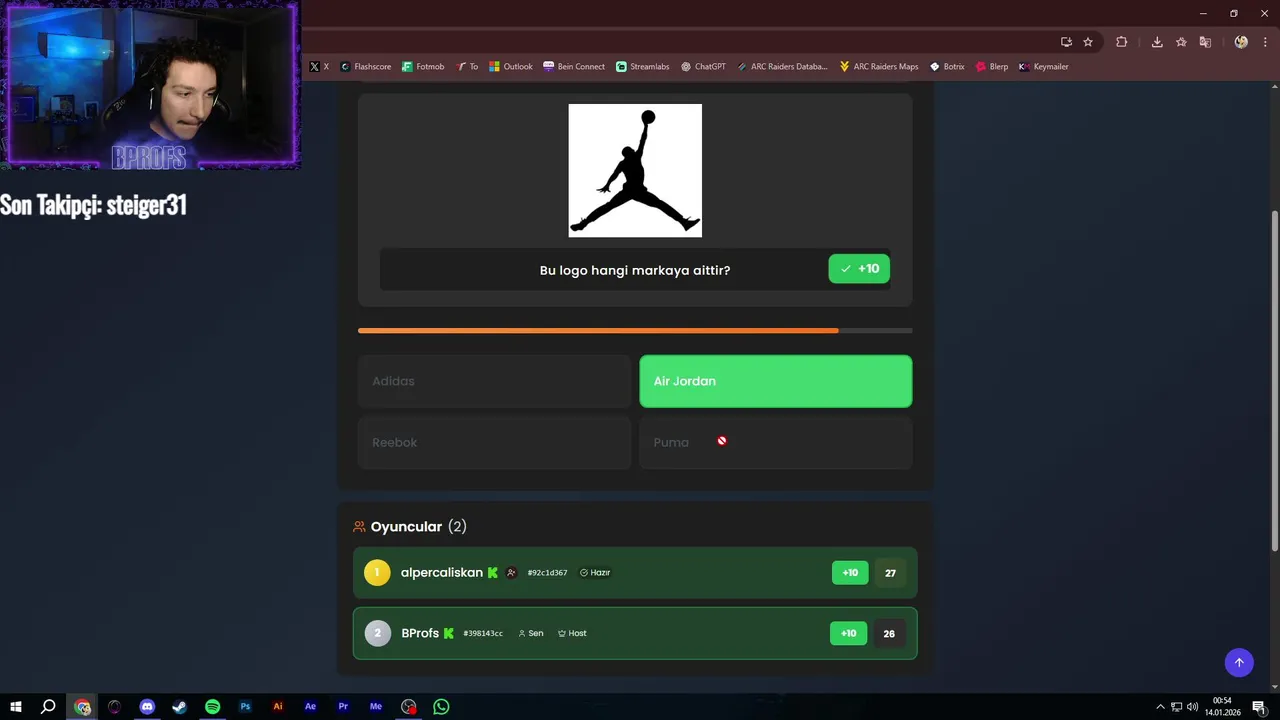Viewport: 1280px width, 720px height.
Task: Open the browser Downloads icon
Action: tap(1157, 42)
